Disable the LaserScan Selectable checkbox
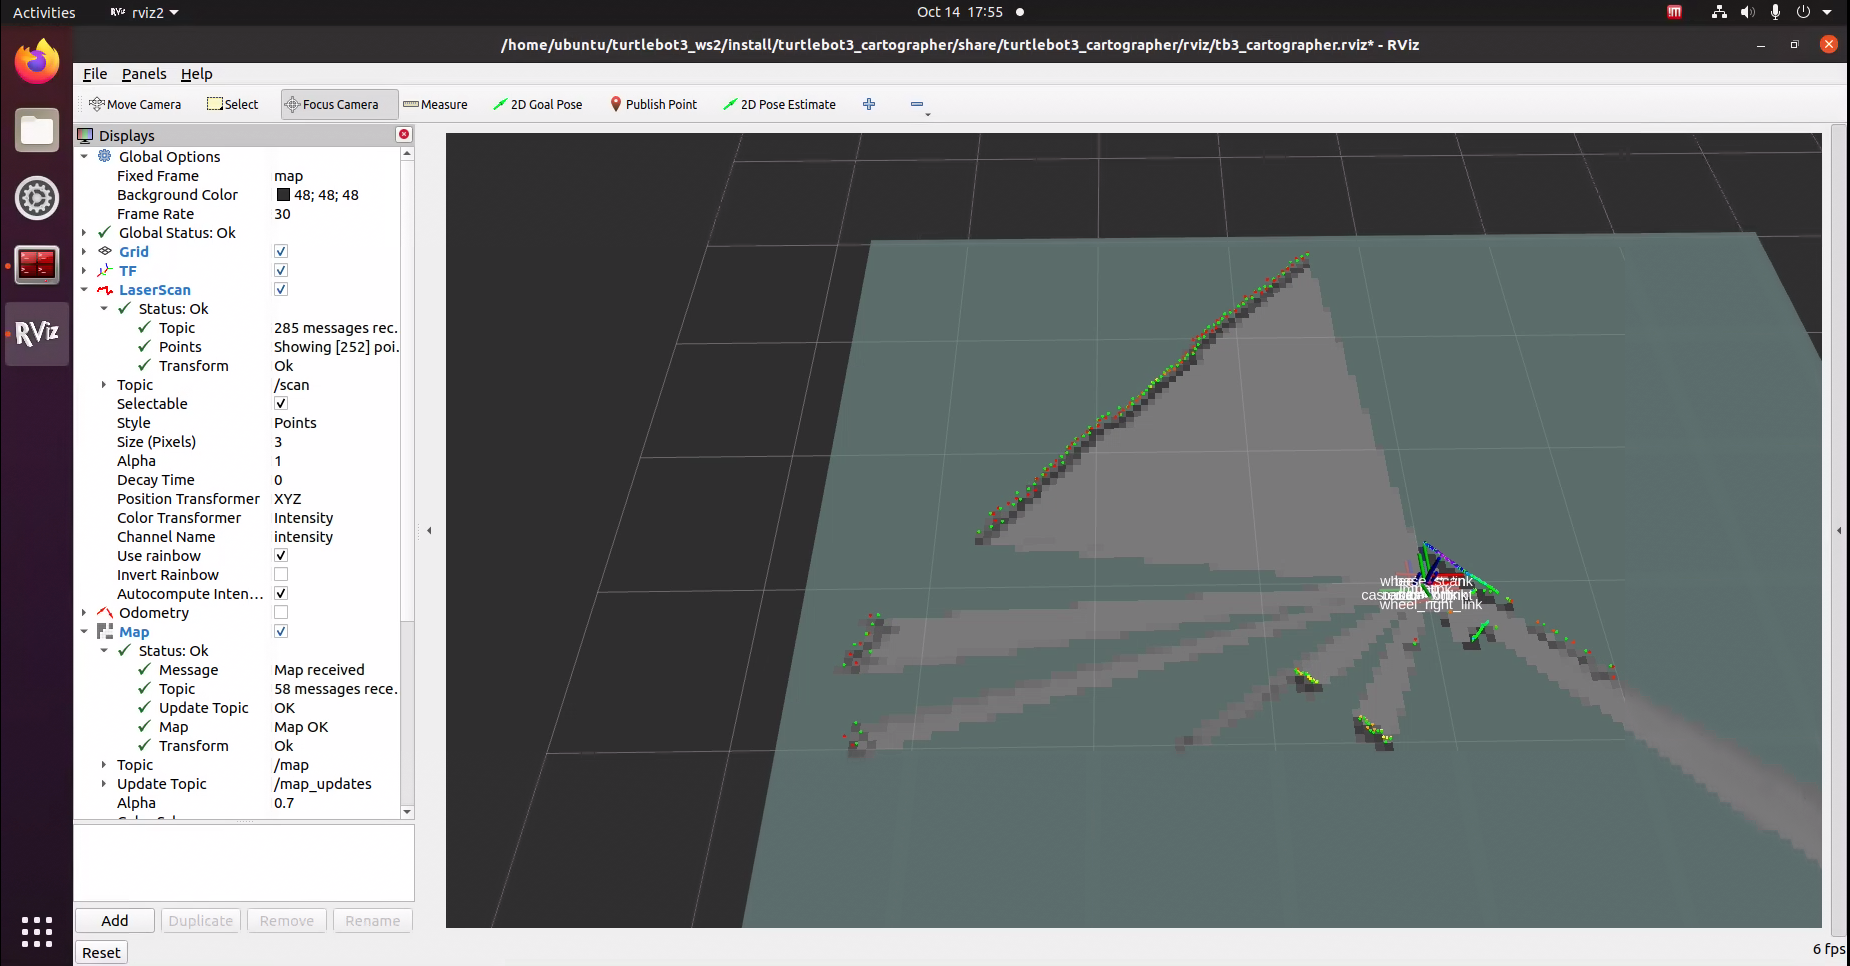Viewport: 1850px width, 966px height. [280, 403]
